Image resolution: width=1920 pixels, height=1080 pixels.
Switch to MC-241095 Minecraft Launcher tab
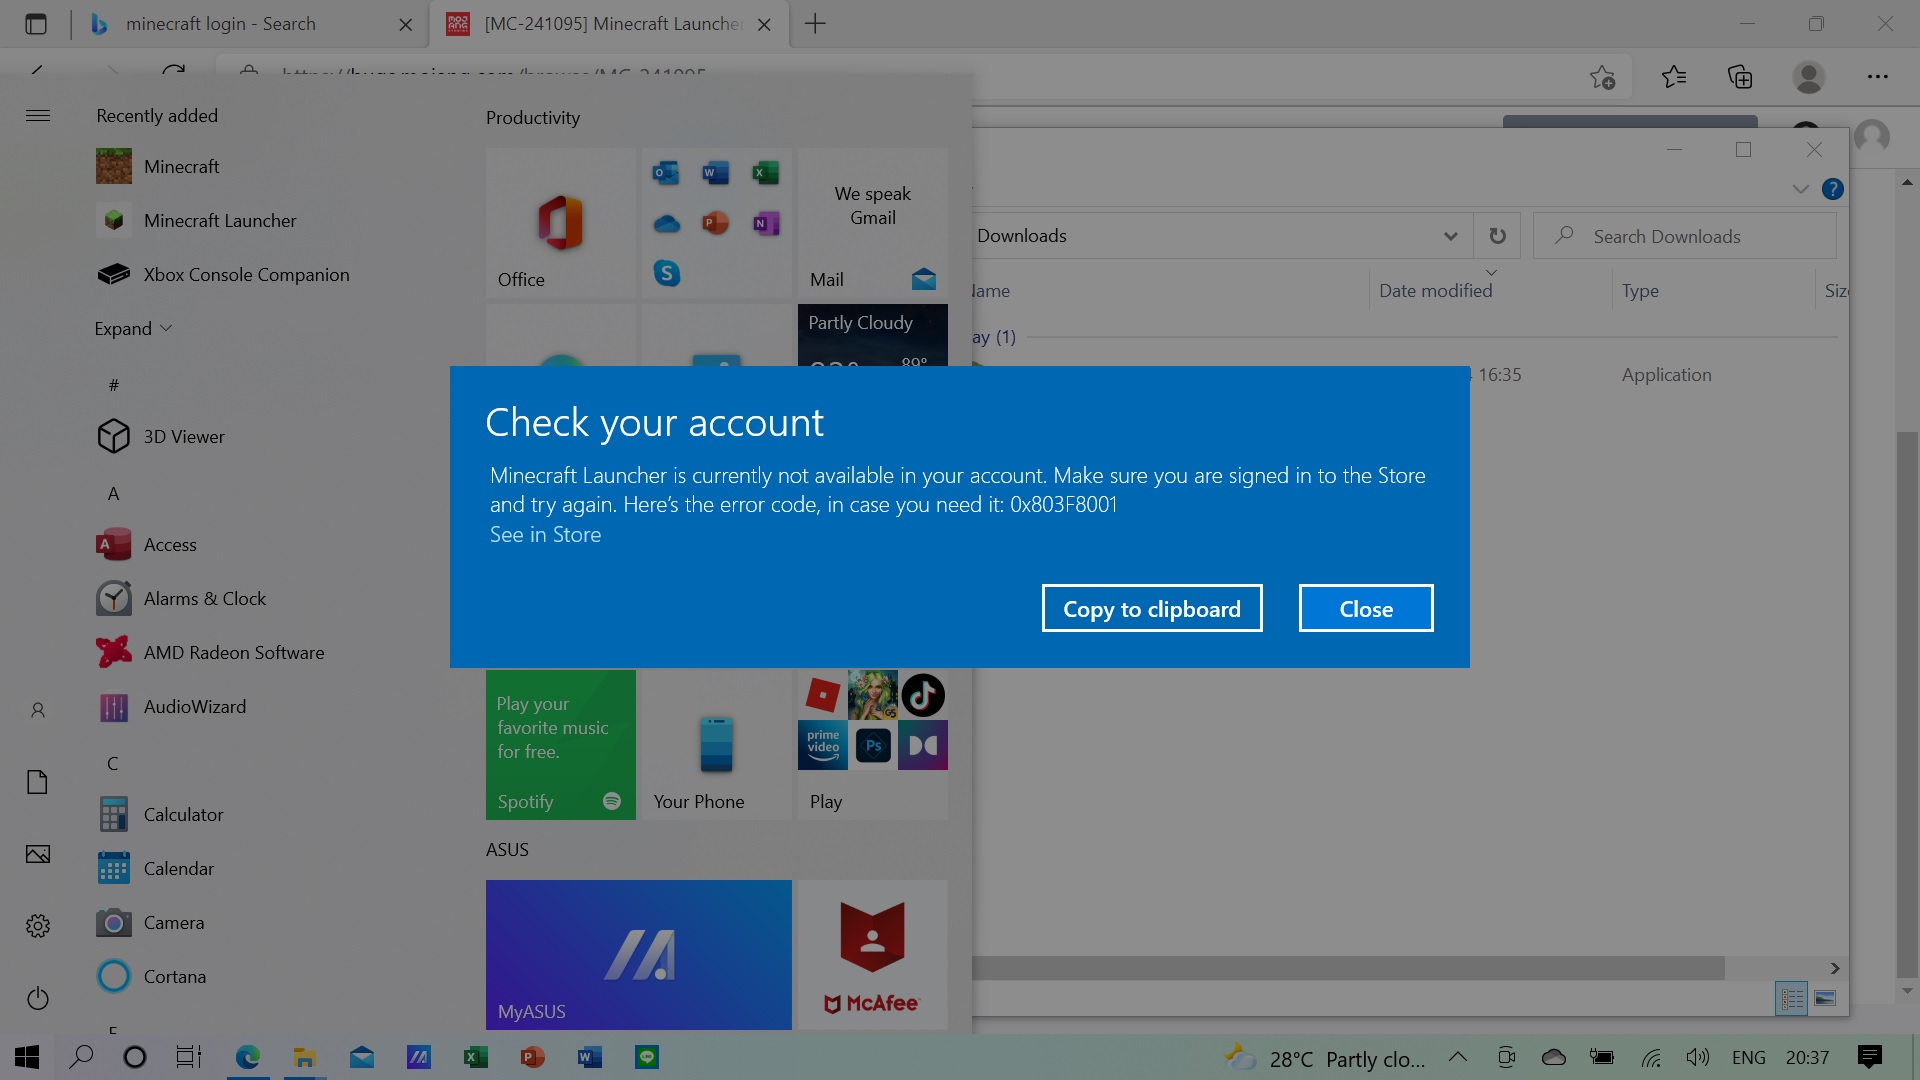[x=612, y=24]
